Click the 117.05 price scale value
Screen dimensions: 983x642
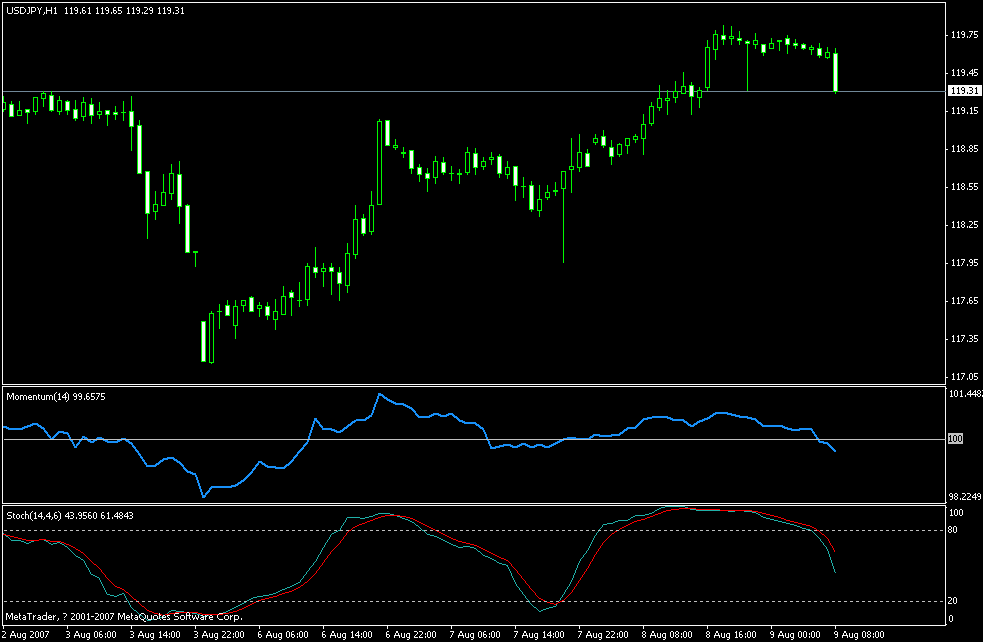click(966, 375)
